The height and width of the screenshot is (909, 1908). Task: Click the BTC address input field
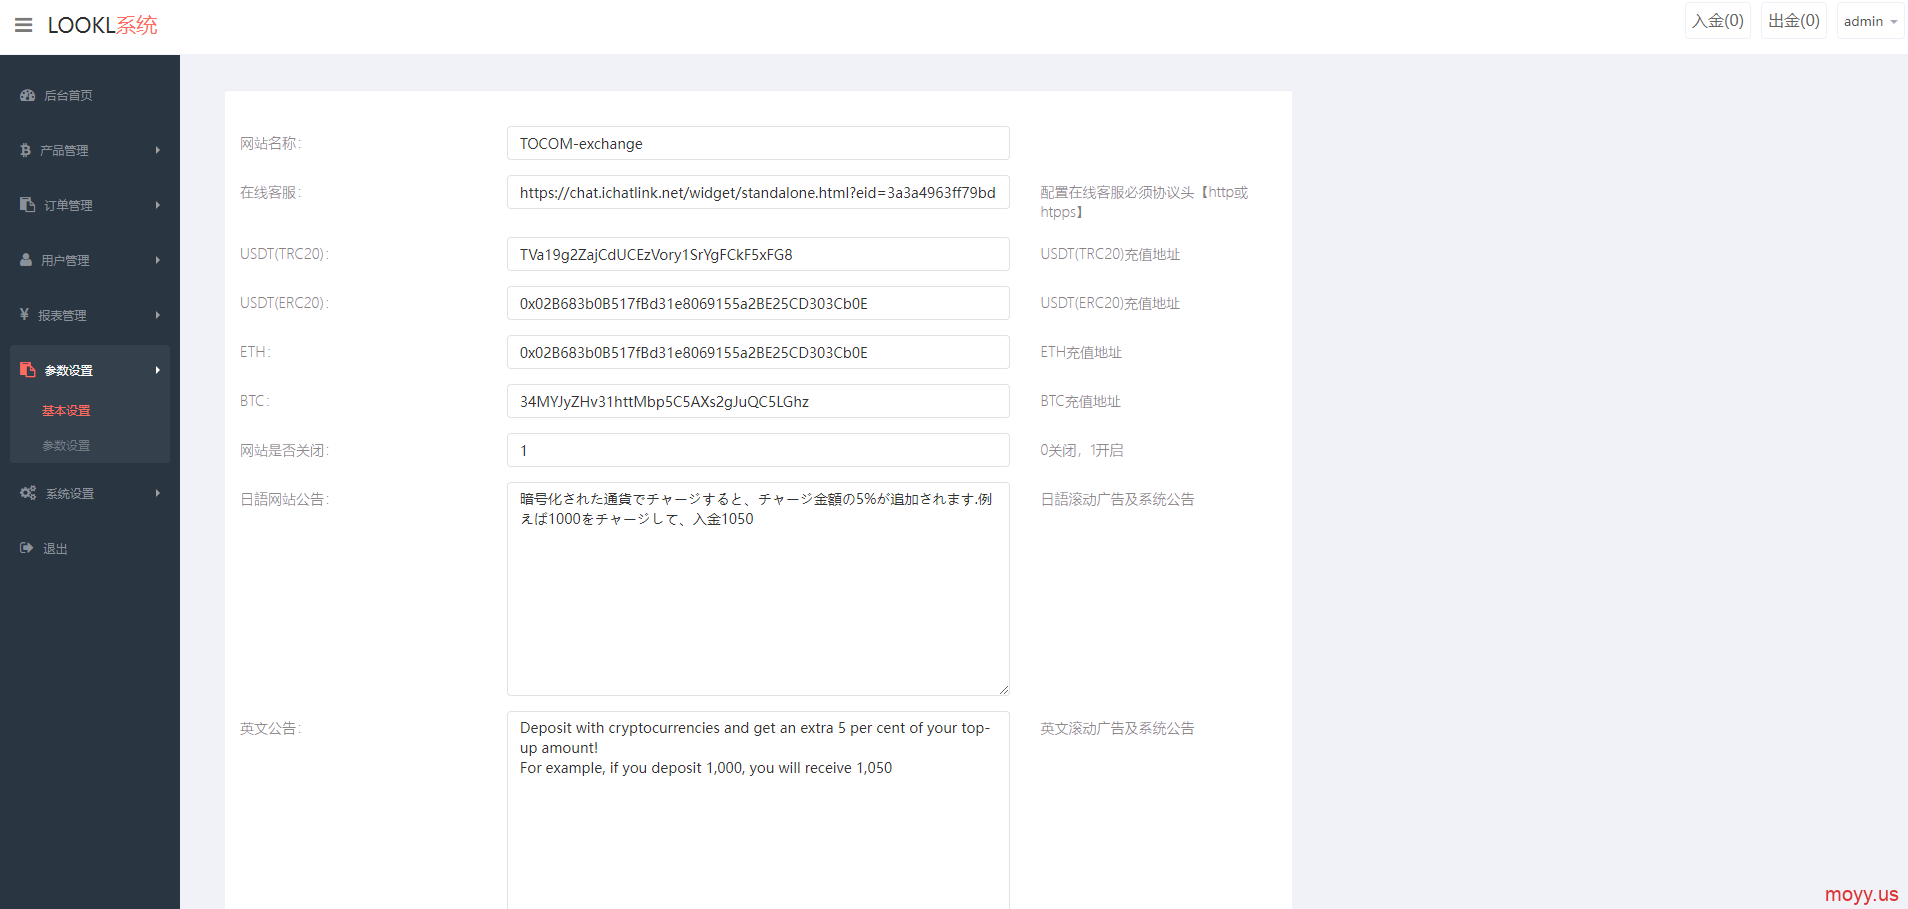pos(758,401)
